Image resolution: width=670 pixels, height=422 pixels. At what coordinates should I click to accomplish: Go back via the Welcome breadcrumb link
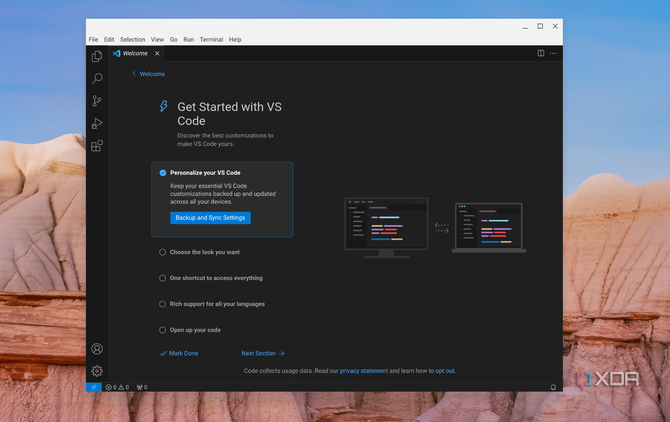(x=148, y=74)
